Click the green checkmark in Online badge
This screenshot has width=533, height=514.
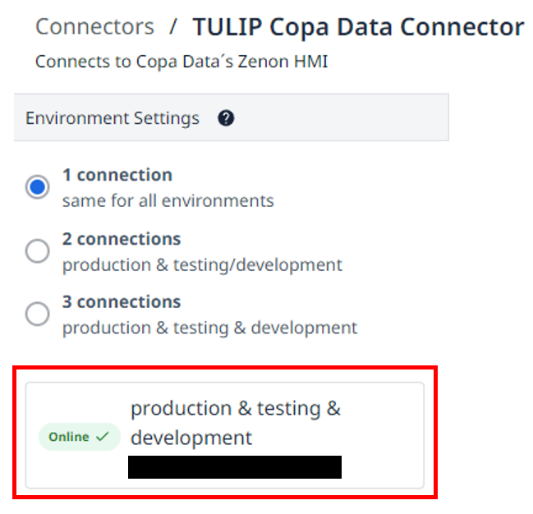(102, 436)
